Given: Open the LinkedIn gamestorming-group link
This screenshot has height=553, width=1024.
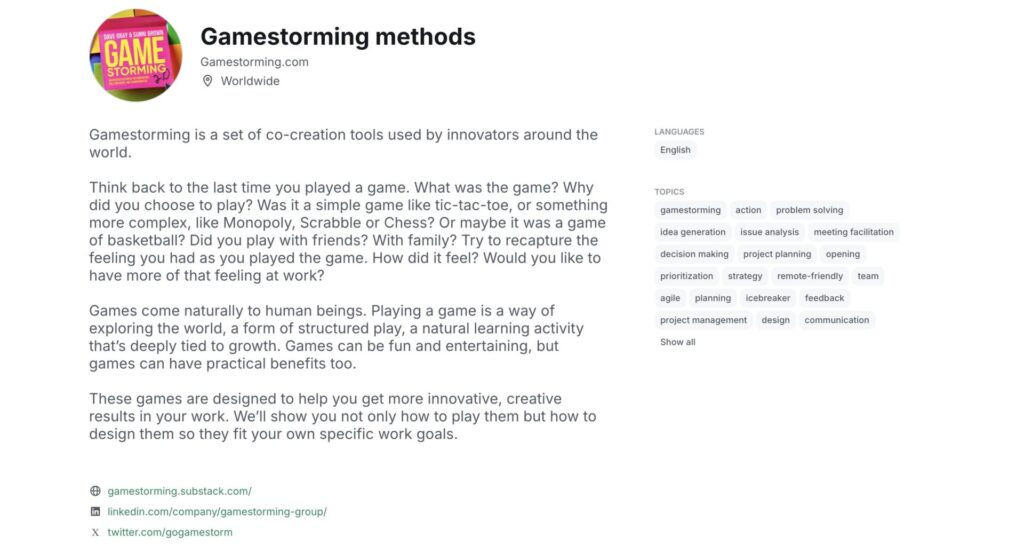Looking at the screenshot, I should (x=217, y=512).
